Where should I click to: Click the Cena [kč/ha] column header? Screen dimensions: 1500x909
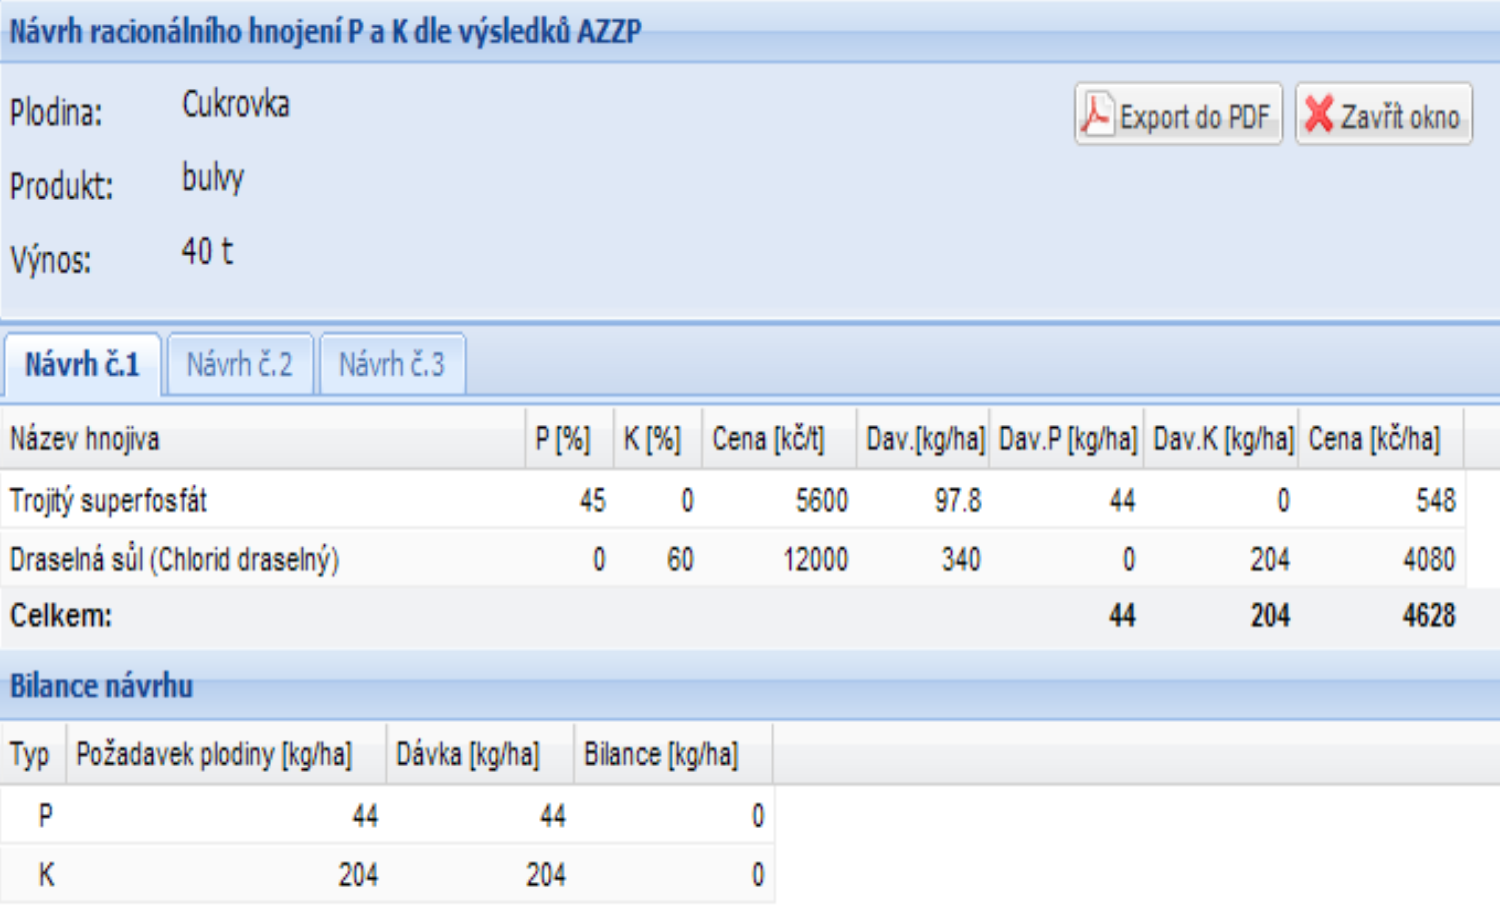[x=1381, y=438]
